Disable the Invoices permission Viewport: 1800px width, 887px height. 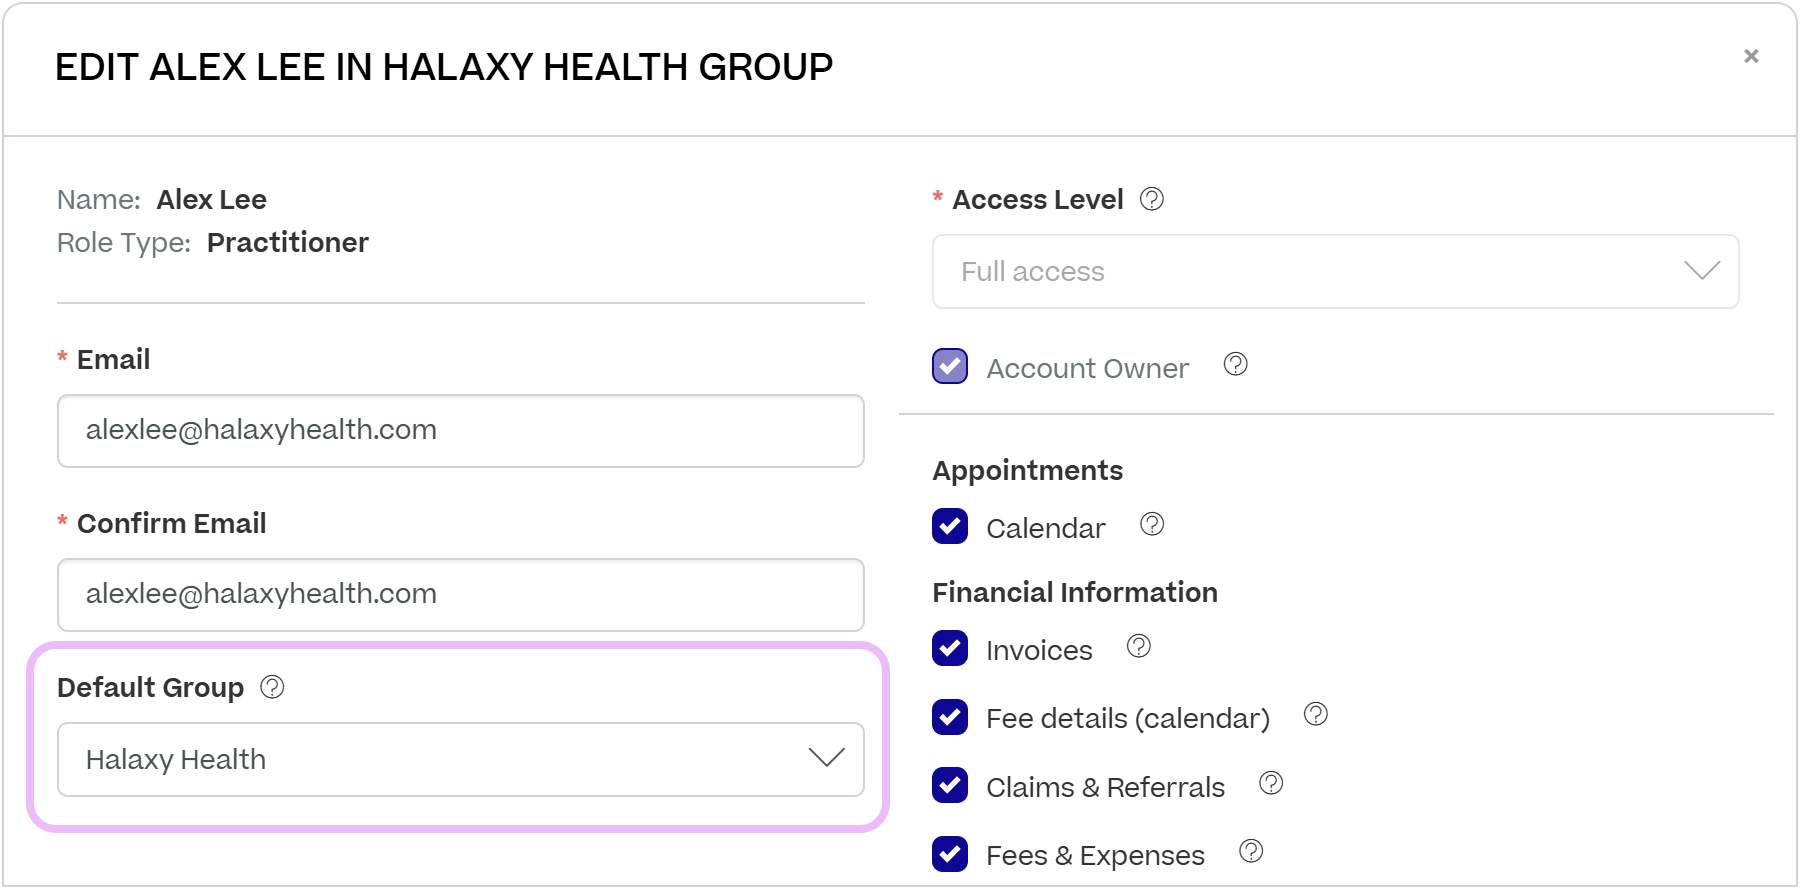click(x=948, y=648)
